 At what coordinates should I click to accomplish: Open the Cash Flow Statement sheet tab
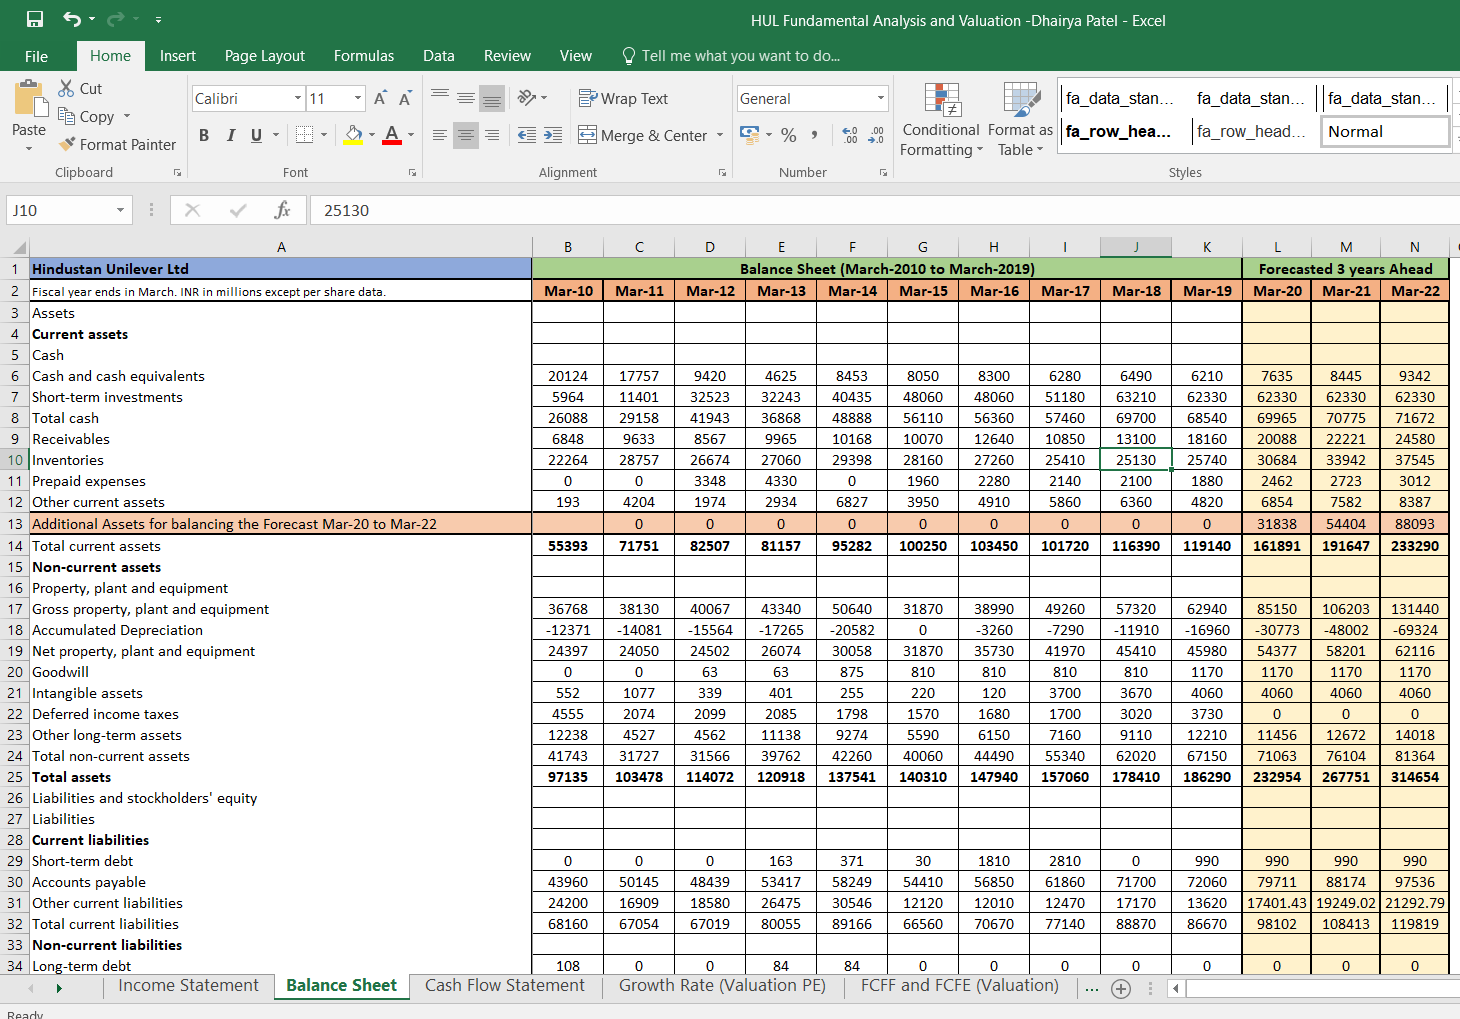pos(505,986)
